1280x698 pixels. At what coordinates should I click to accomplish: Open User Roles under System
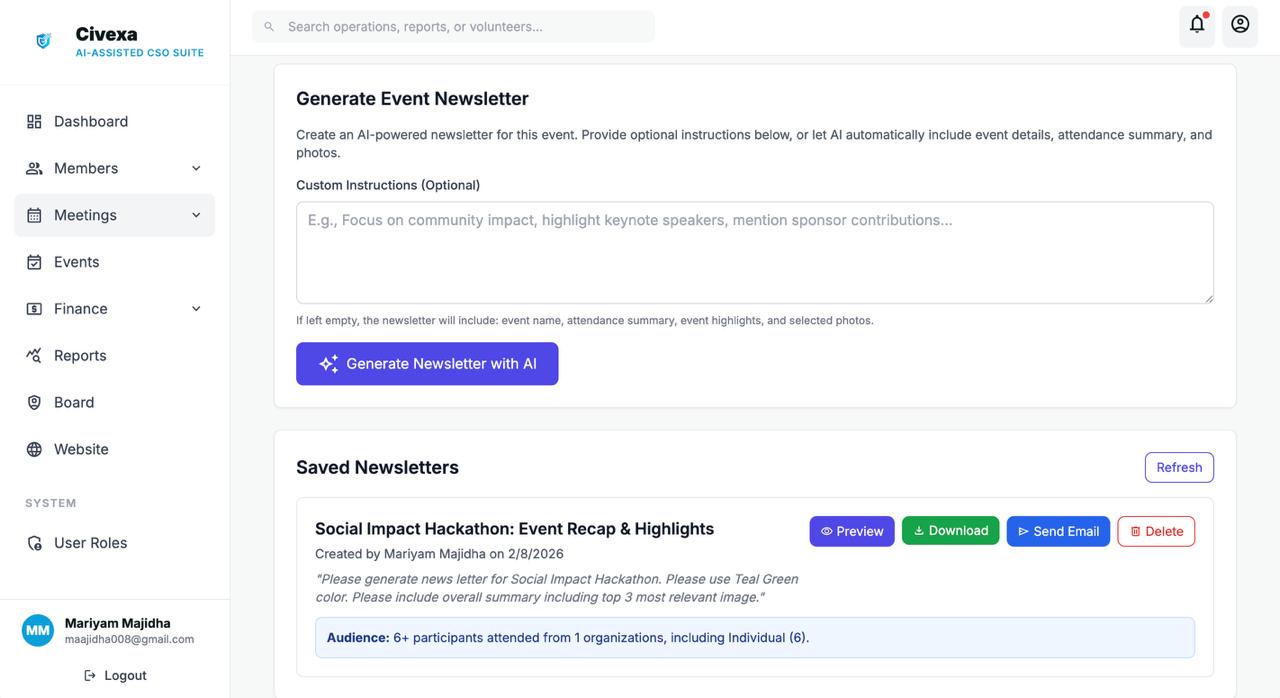coord(114,543)
